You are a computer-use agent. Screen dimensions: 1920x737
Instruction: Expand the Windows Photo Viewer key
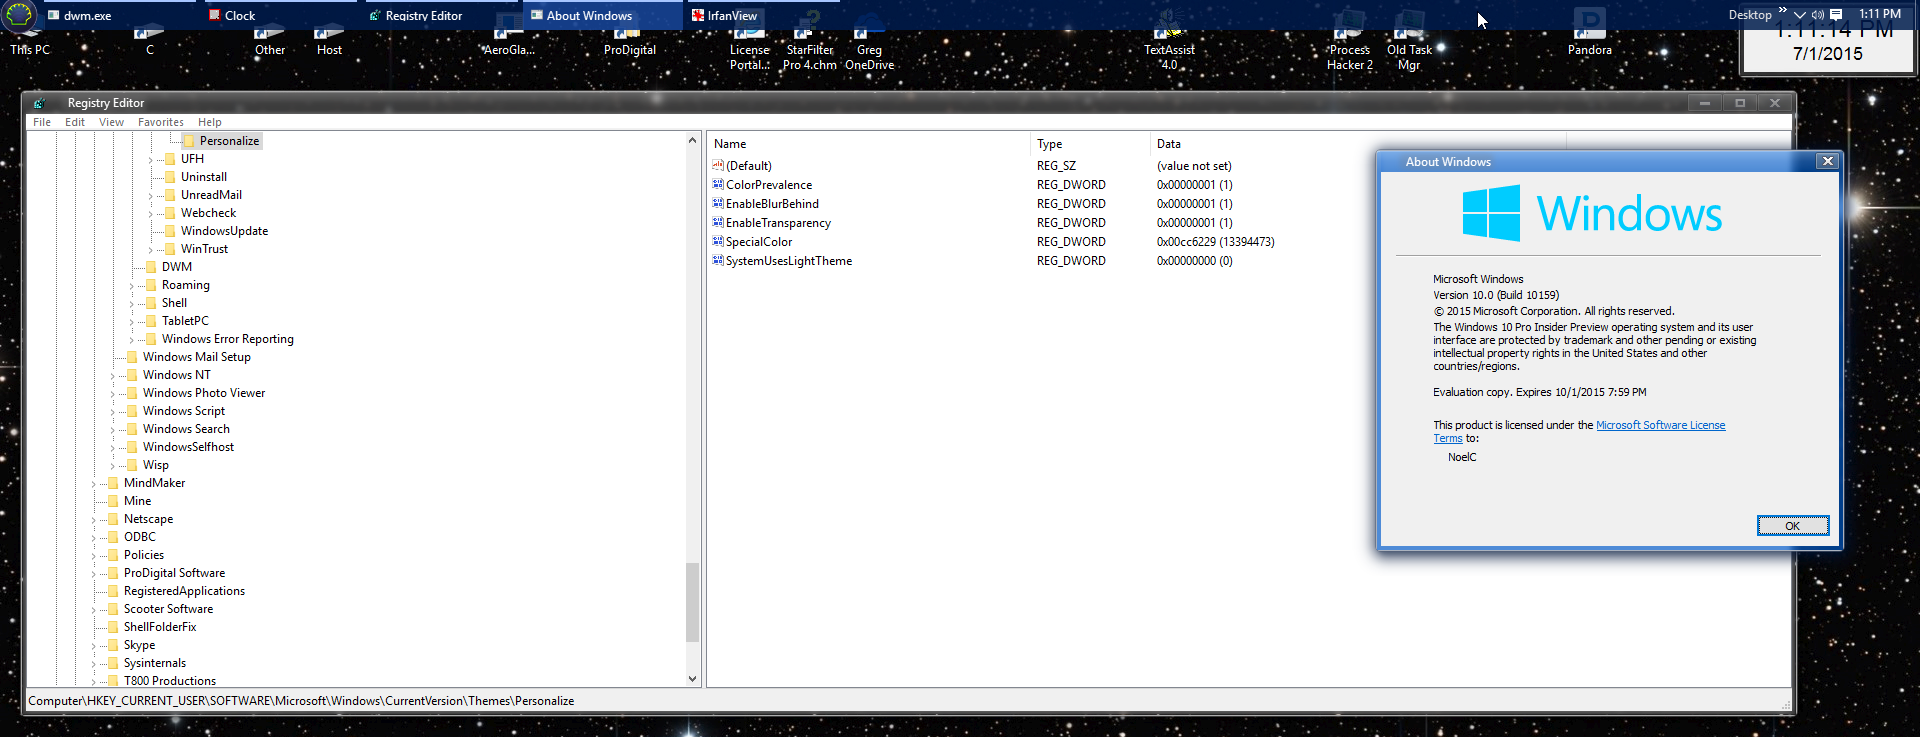[x=113, y=394]
